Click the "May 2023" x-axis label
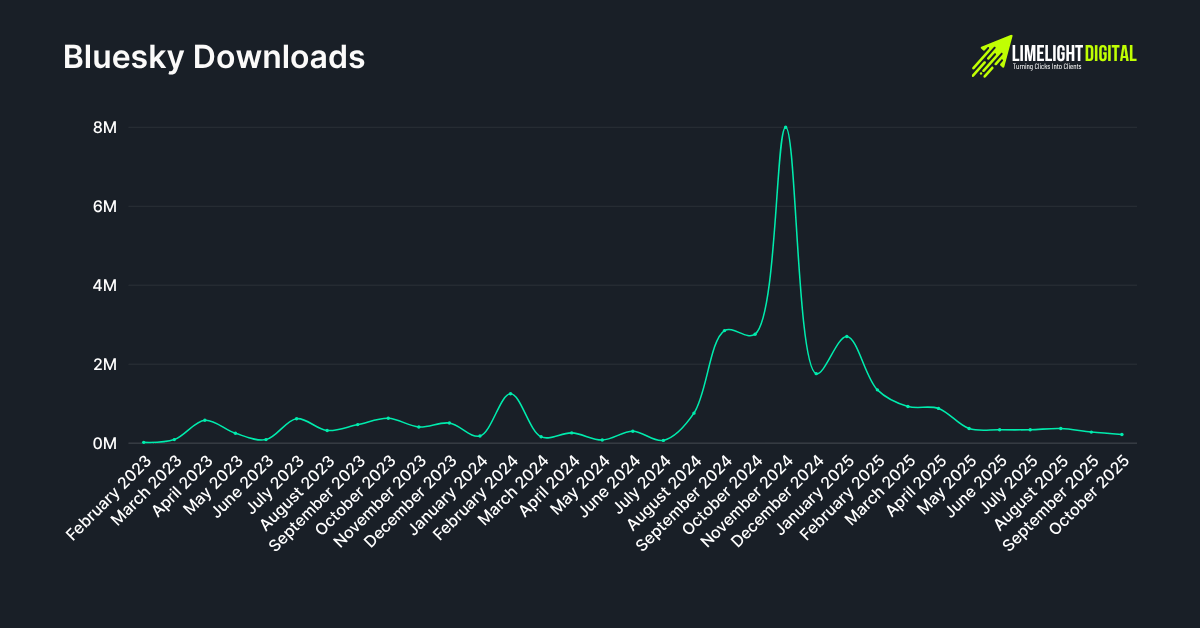 pos(216,483)
